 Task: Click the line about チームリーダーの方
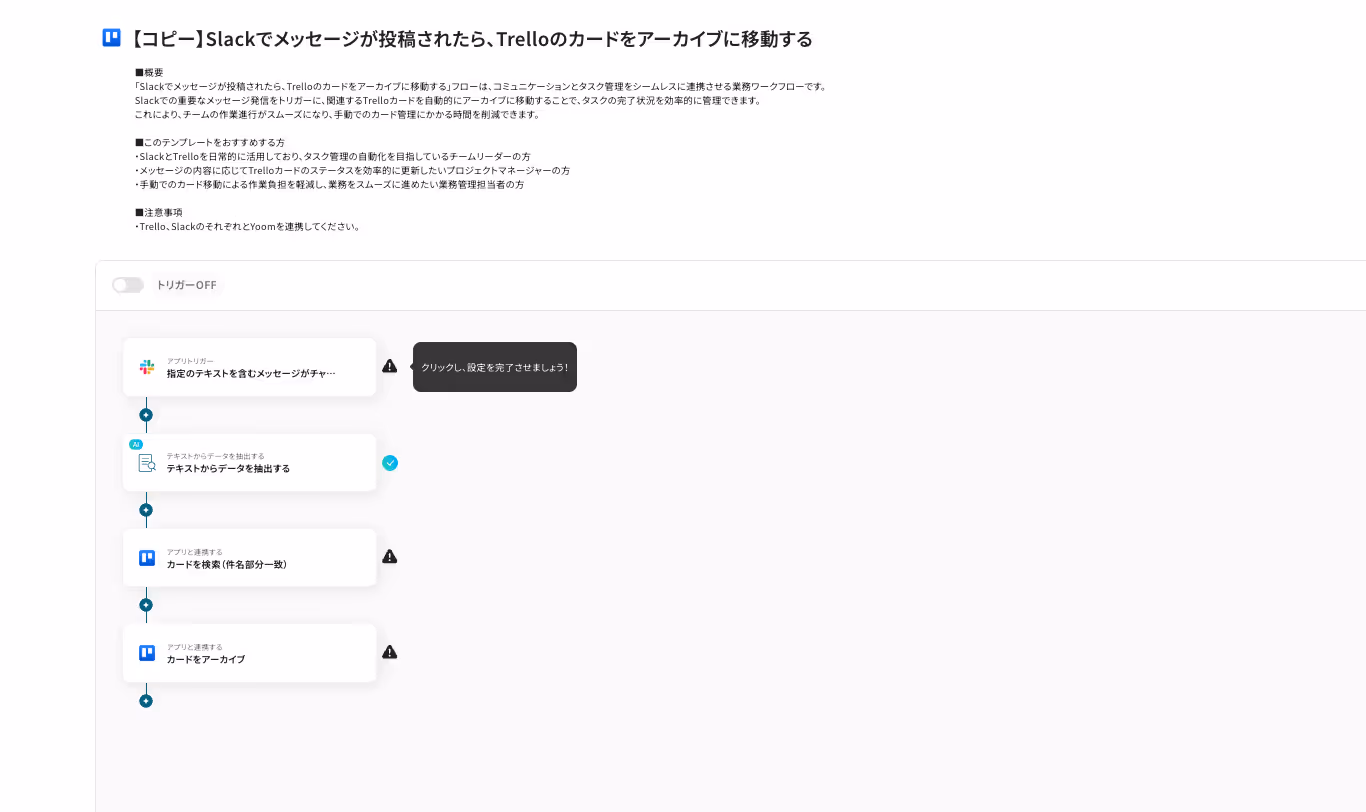(x=333, y=156)
